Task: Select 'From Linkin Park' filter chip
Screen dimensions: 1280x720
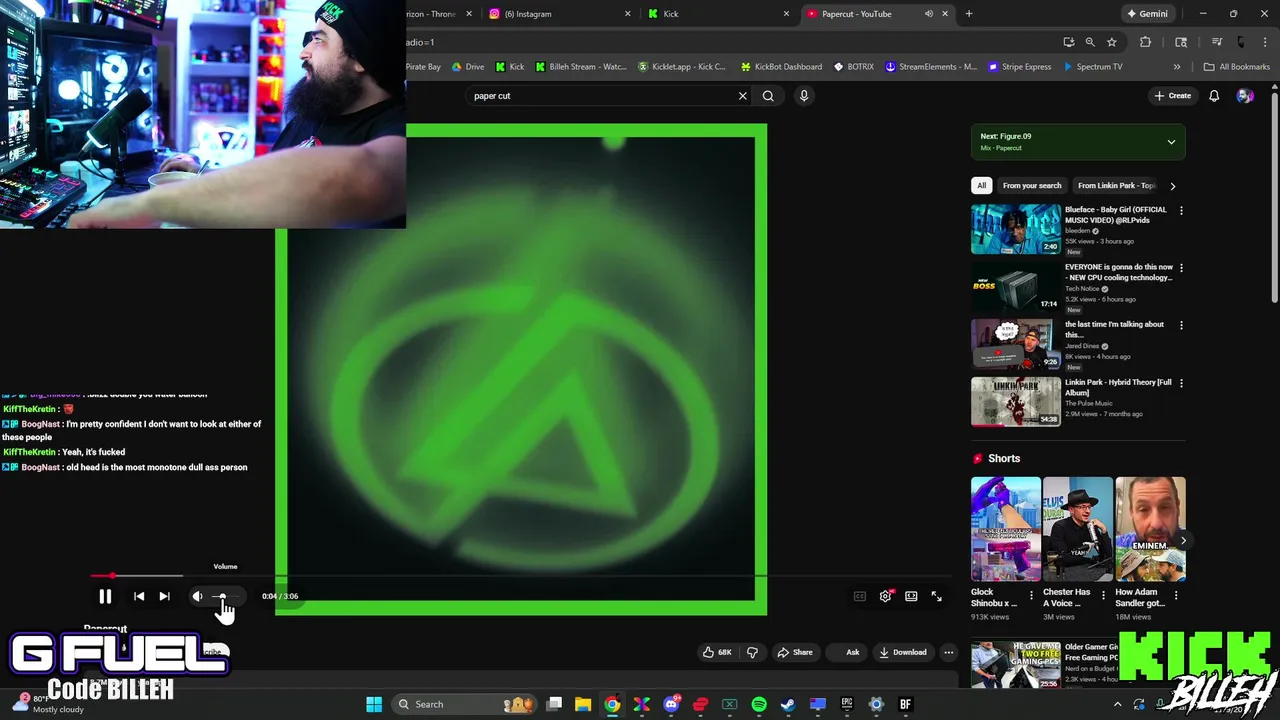Action: tap(1115, 185)
